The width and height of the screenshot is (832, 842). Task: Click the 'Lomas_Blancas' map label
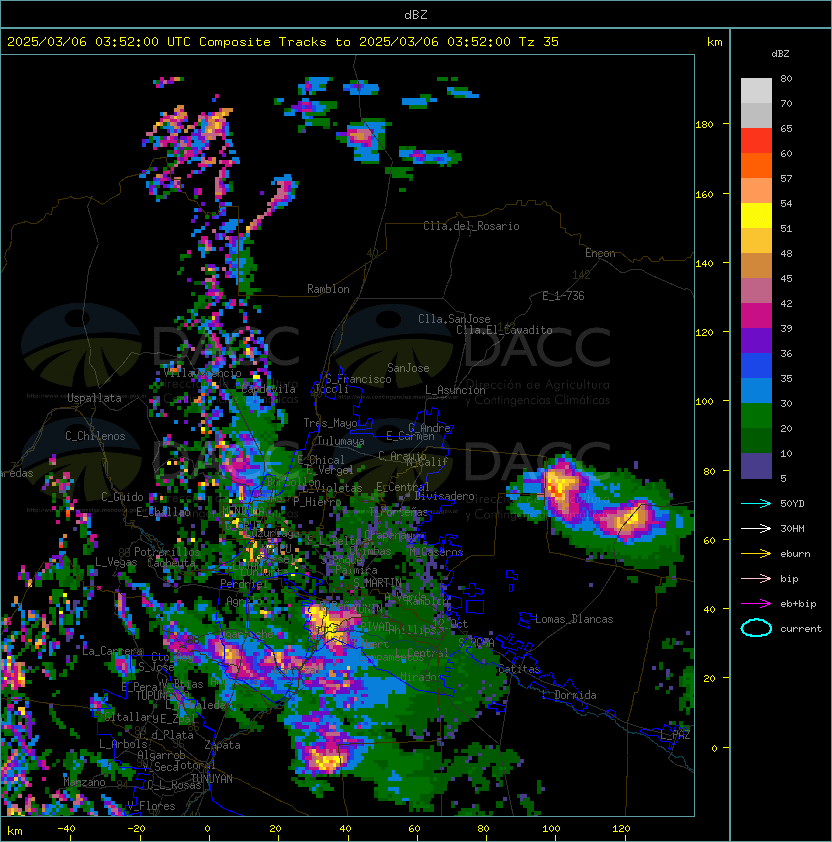(574, 619)
